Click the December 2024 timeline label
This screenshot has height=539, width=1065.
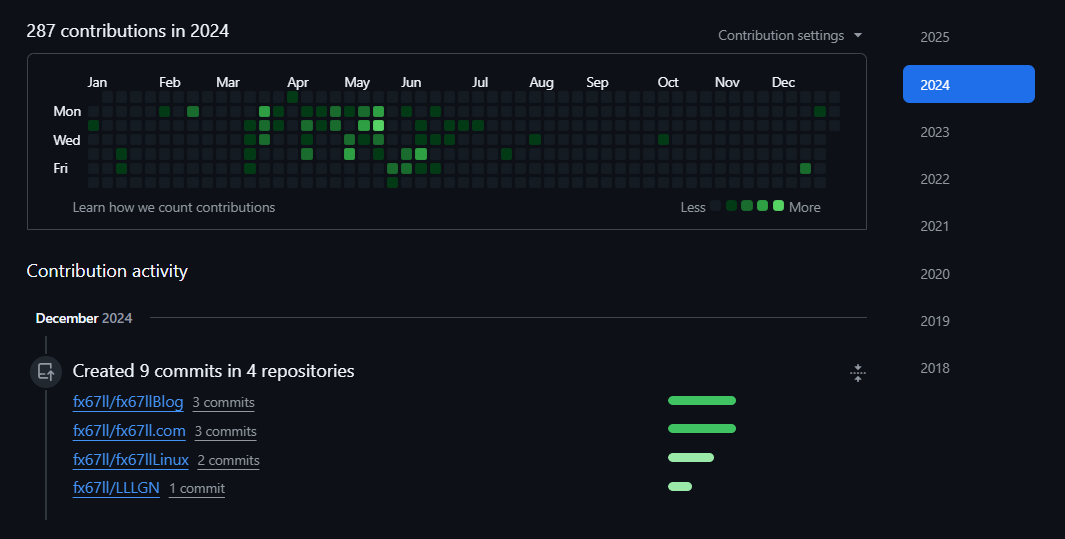pos(84,318)
